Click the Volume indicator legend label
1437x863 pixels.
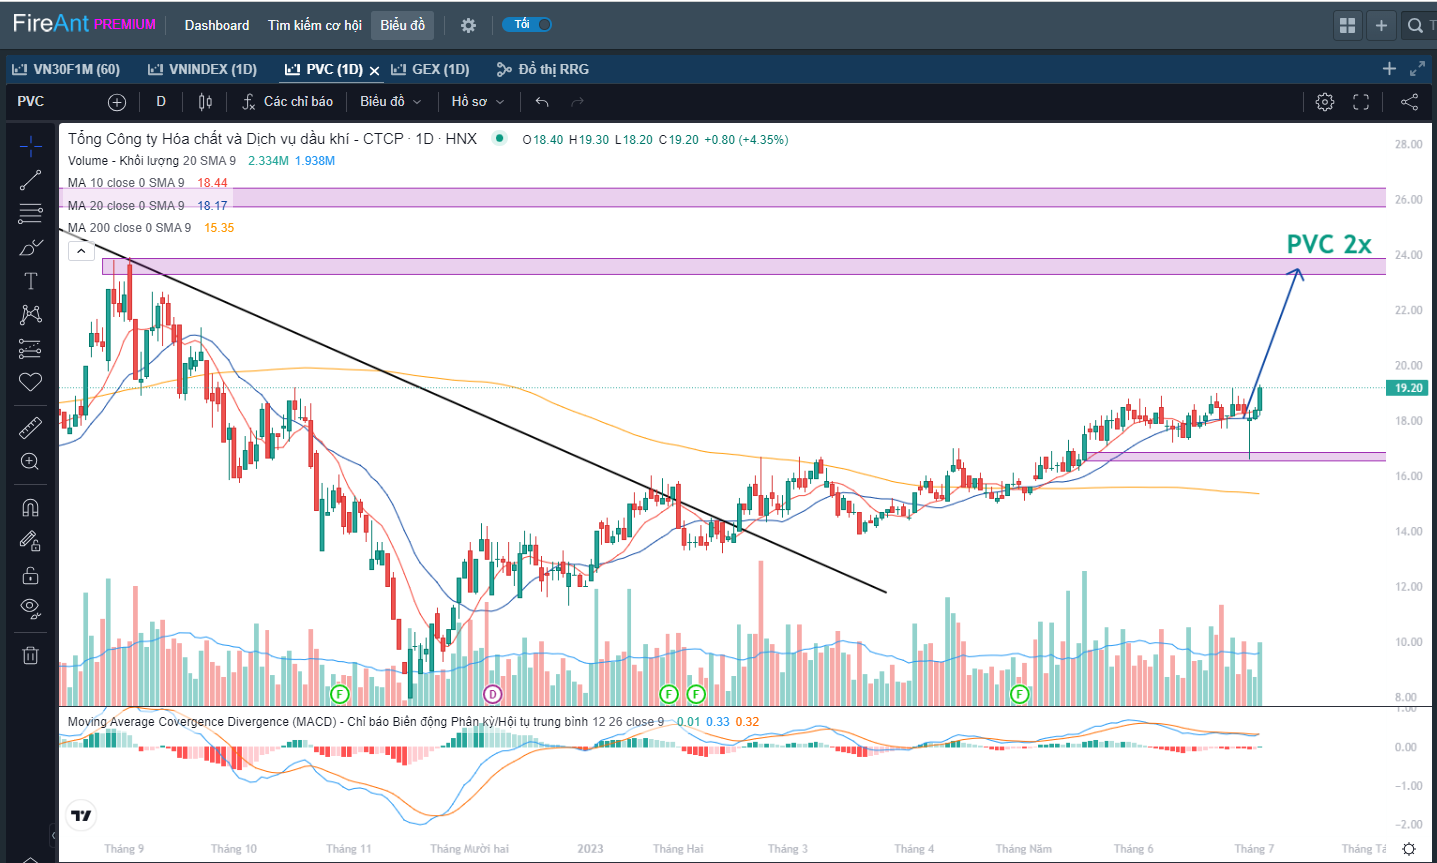pyautogui.click(x=152, y=161)
